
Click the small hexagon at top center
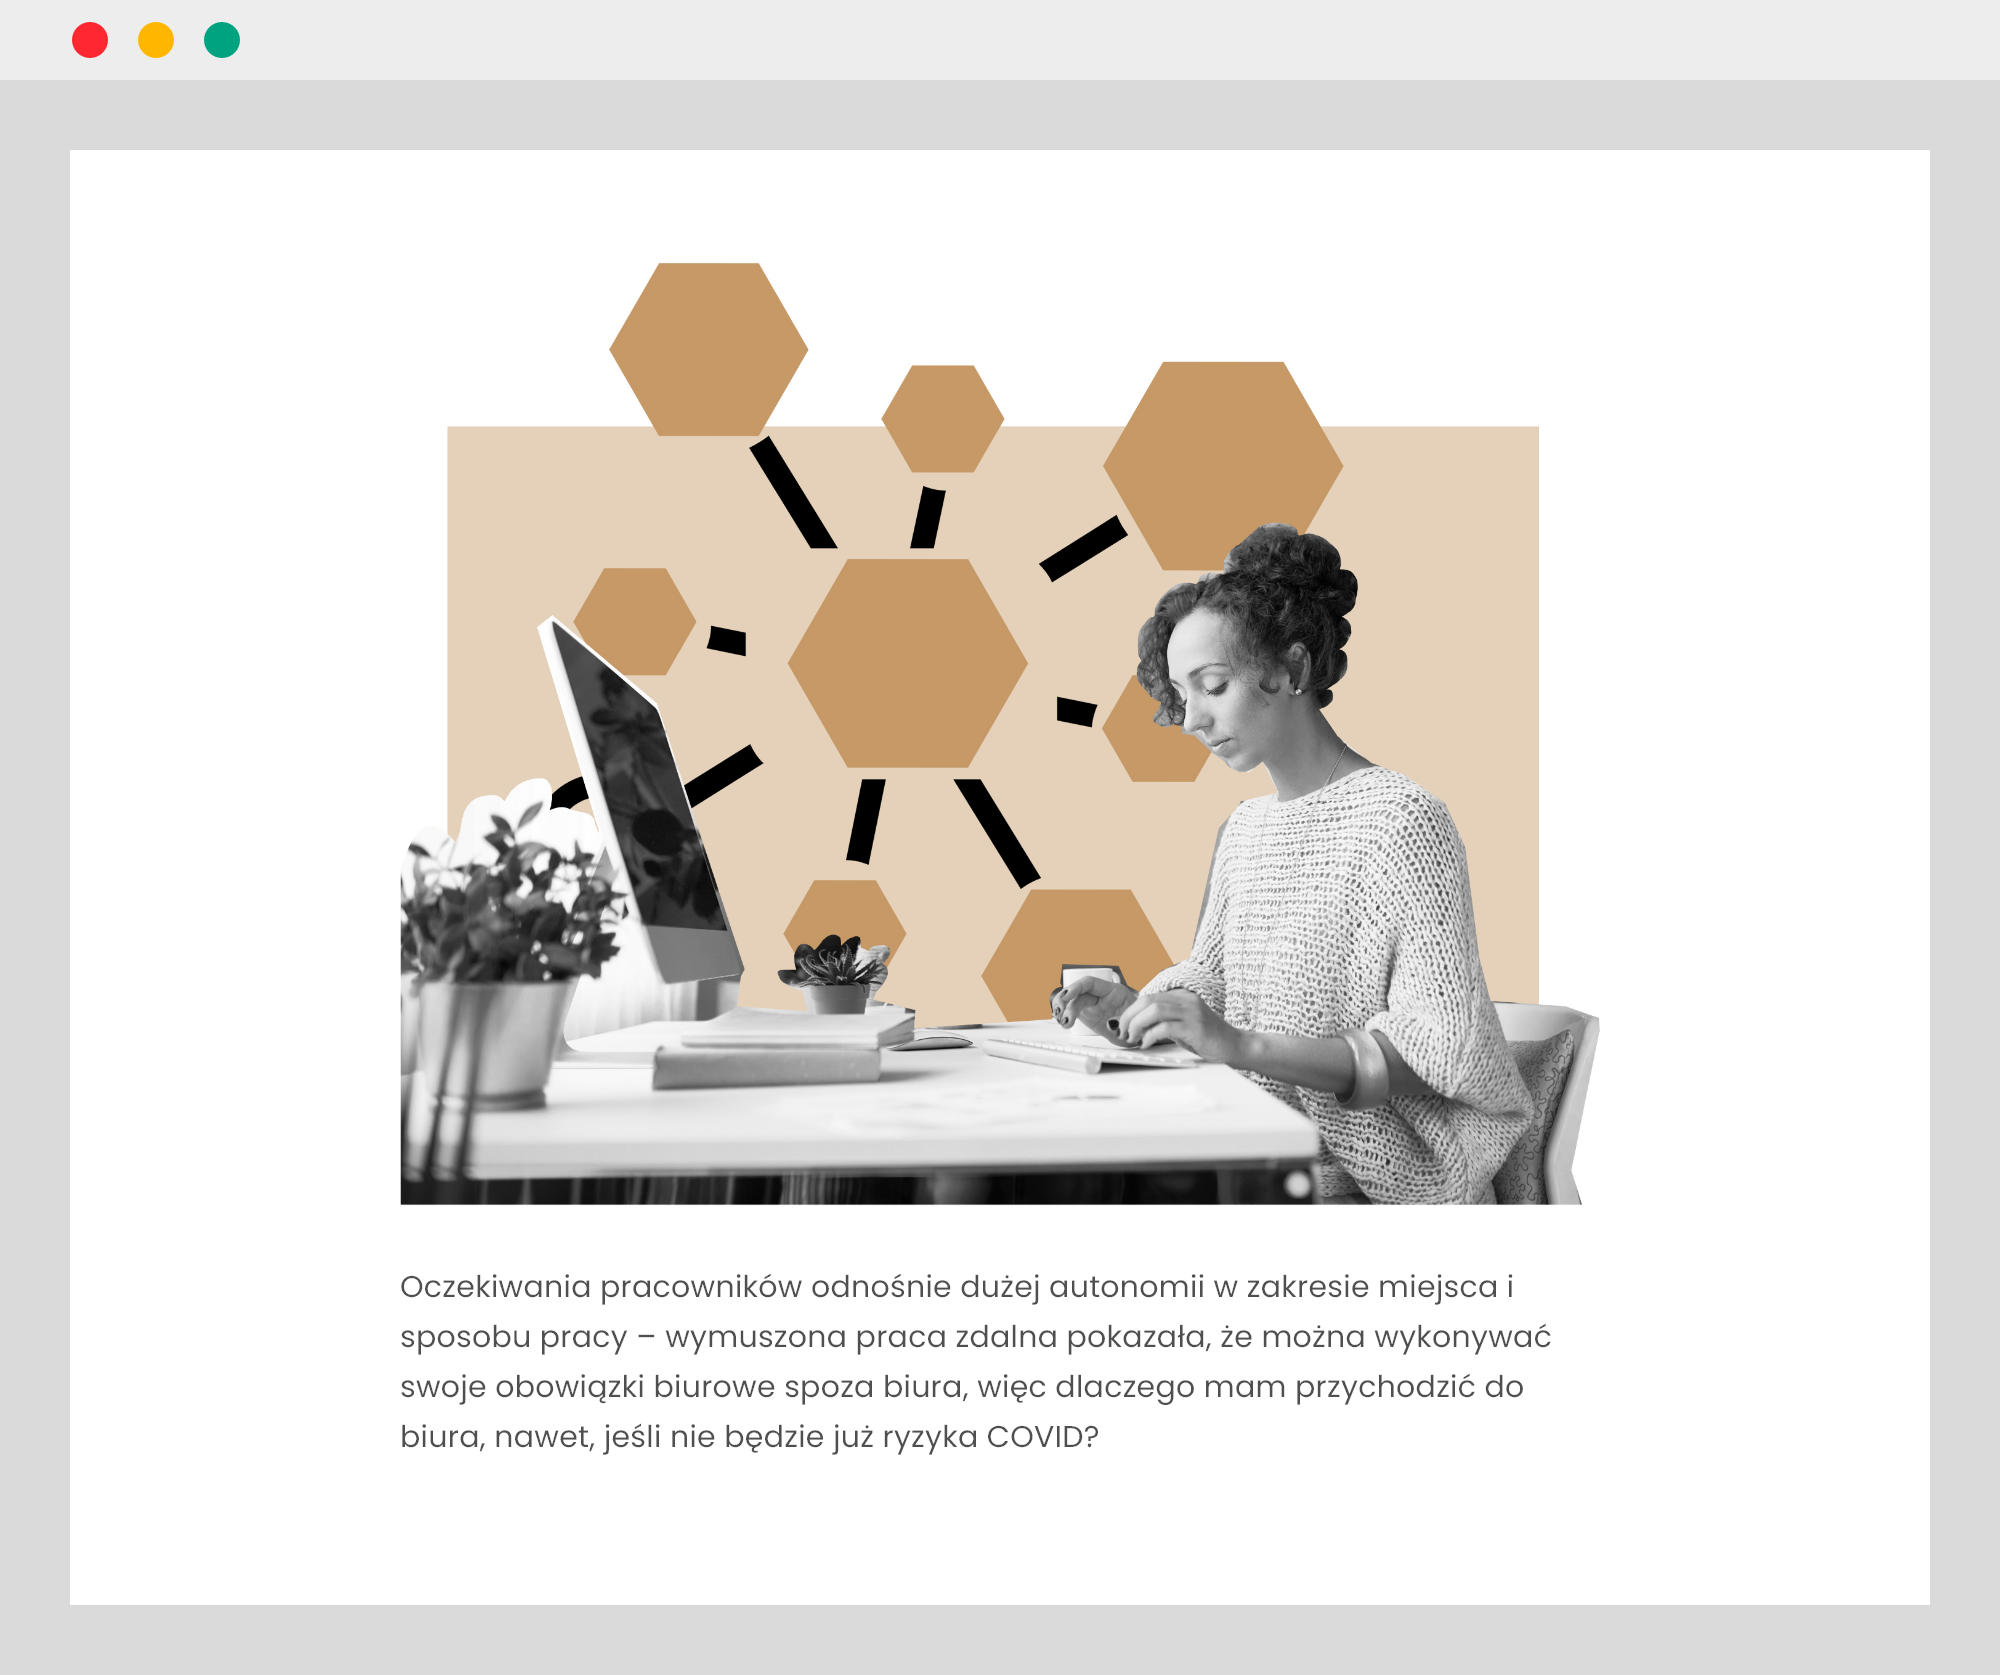point(942,418)
